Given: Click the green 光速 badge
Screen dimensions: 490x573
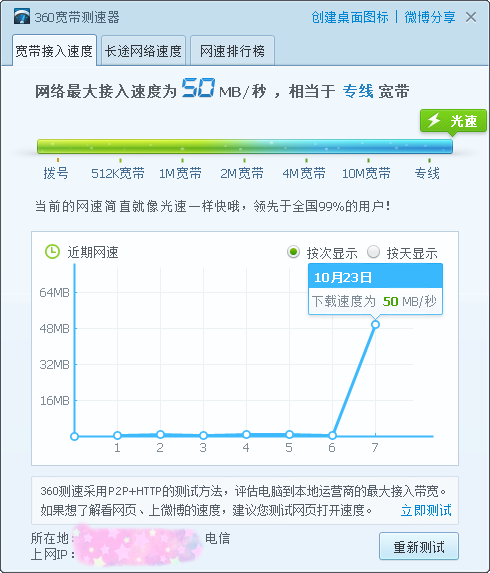Looking at the screenshot, I should (453, 121).
